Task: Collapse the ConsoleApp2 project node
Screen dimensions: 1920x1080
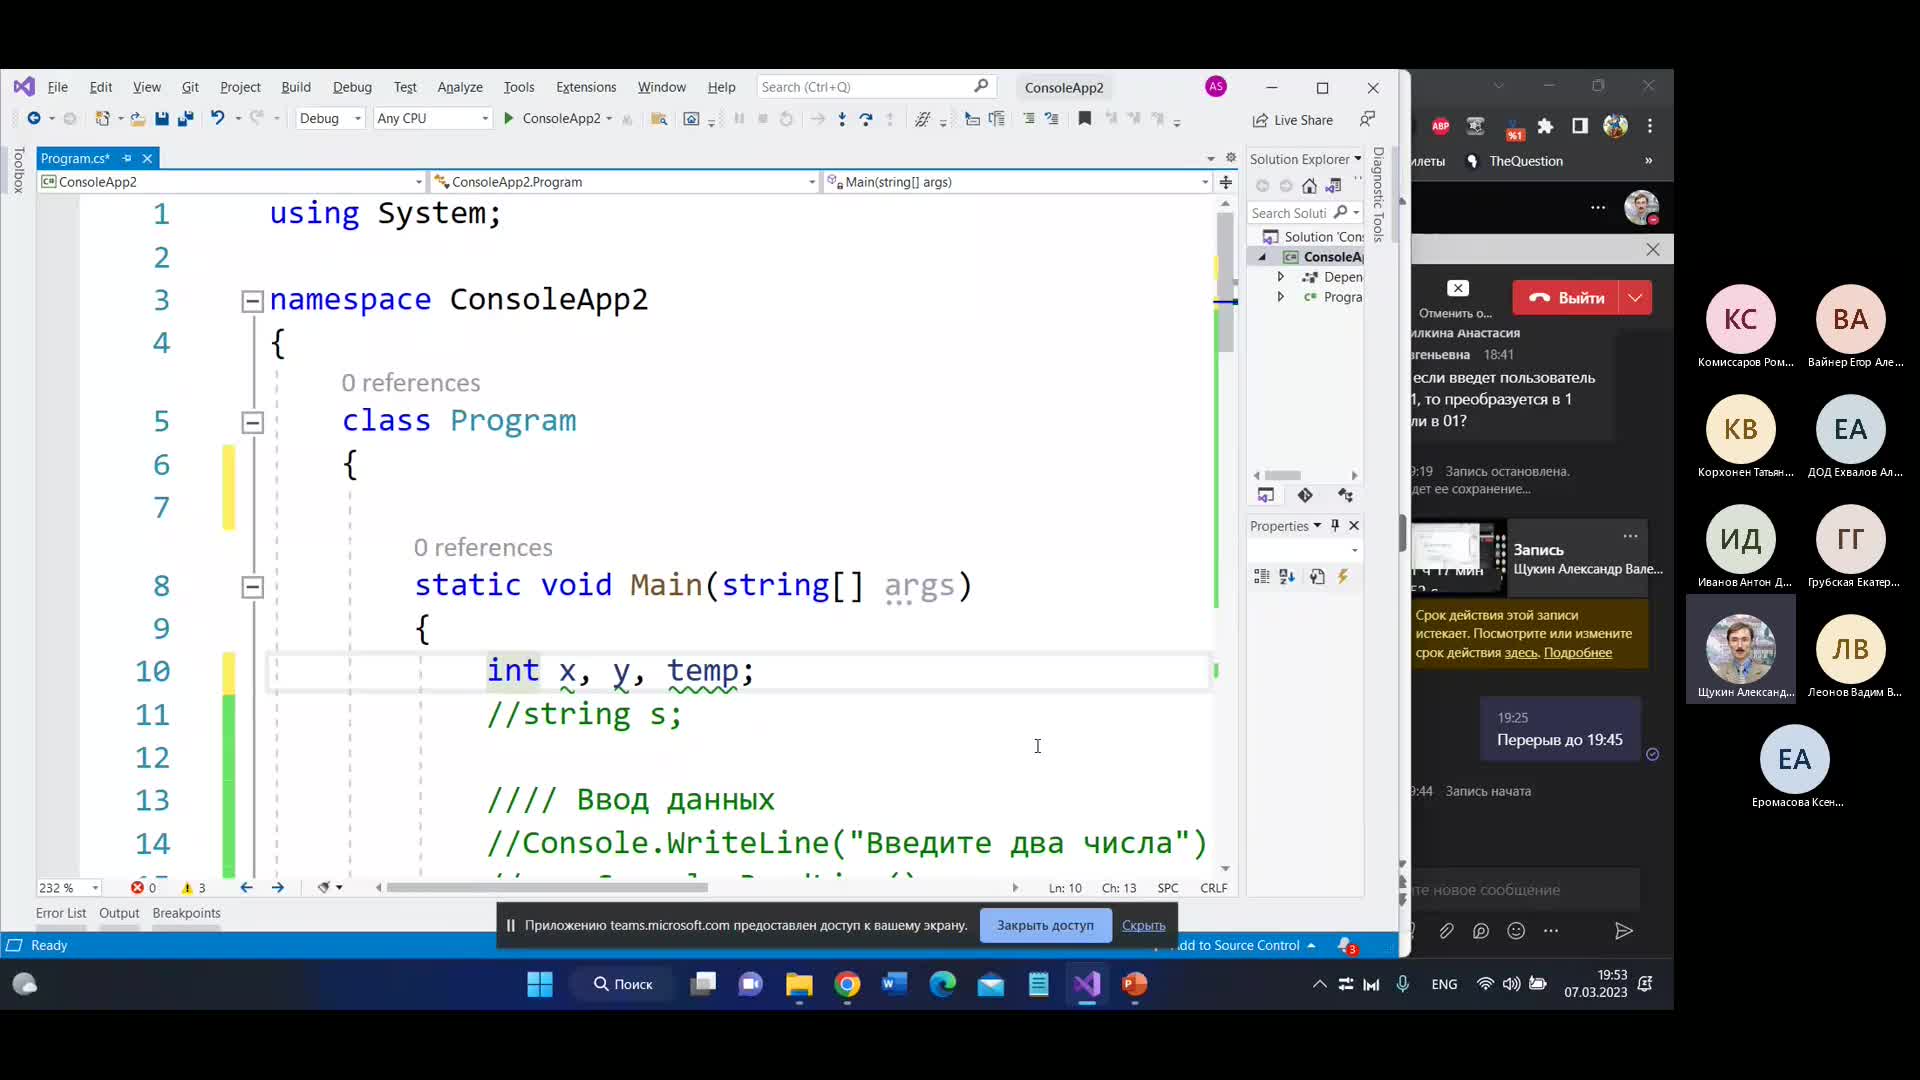Action: pos(1262,257)
